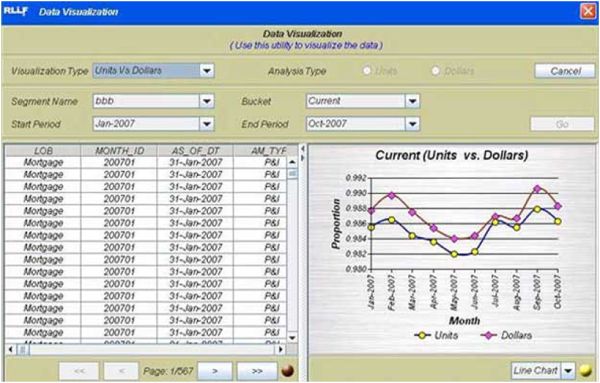The image size is (600, 383).
Task: Click the table scroll up arrow
Action: click(292, 162)
